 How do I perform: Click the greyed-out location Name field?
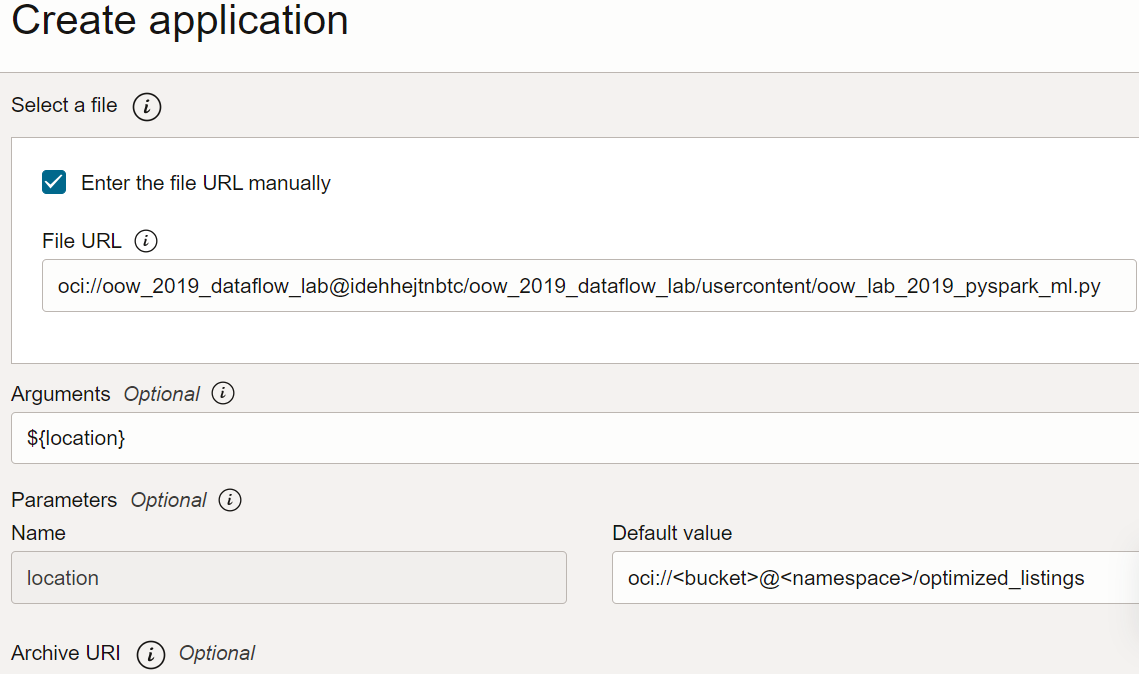pos(288,578)
